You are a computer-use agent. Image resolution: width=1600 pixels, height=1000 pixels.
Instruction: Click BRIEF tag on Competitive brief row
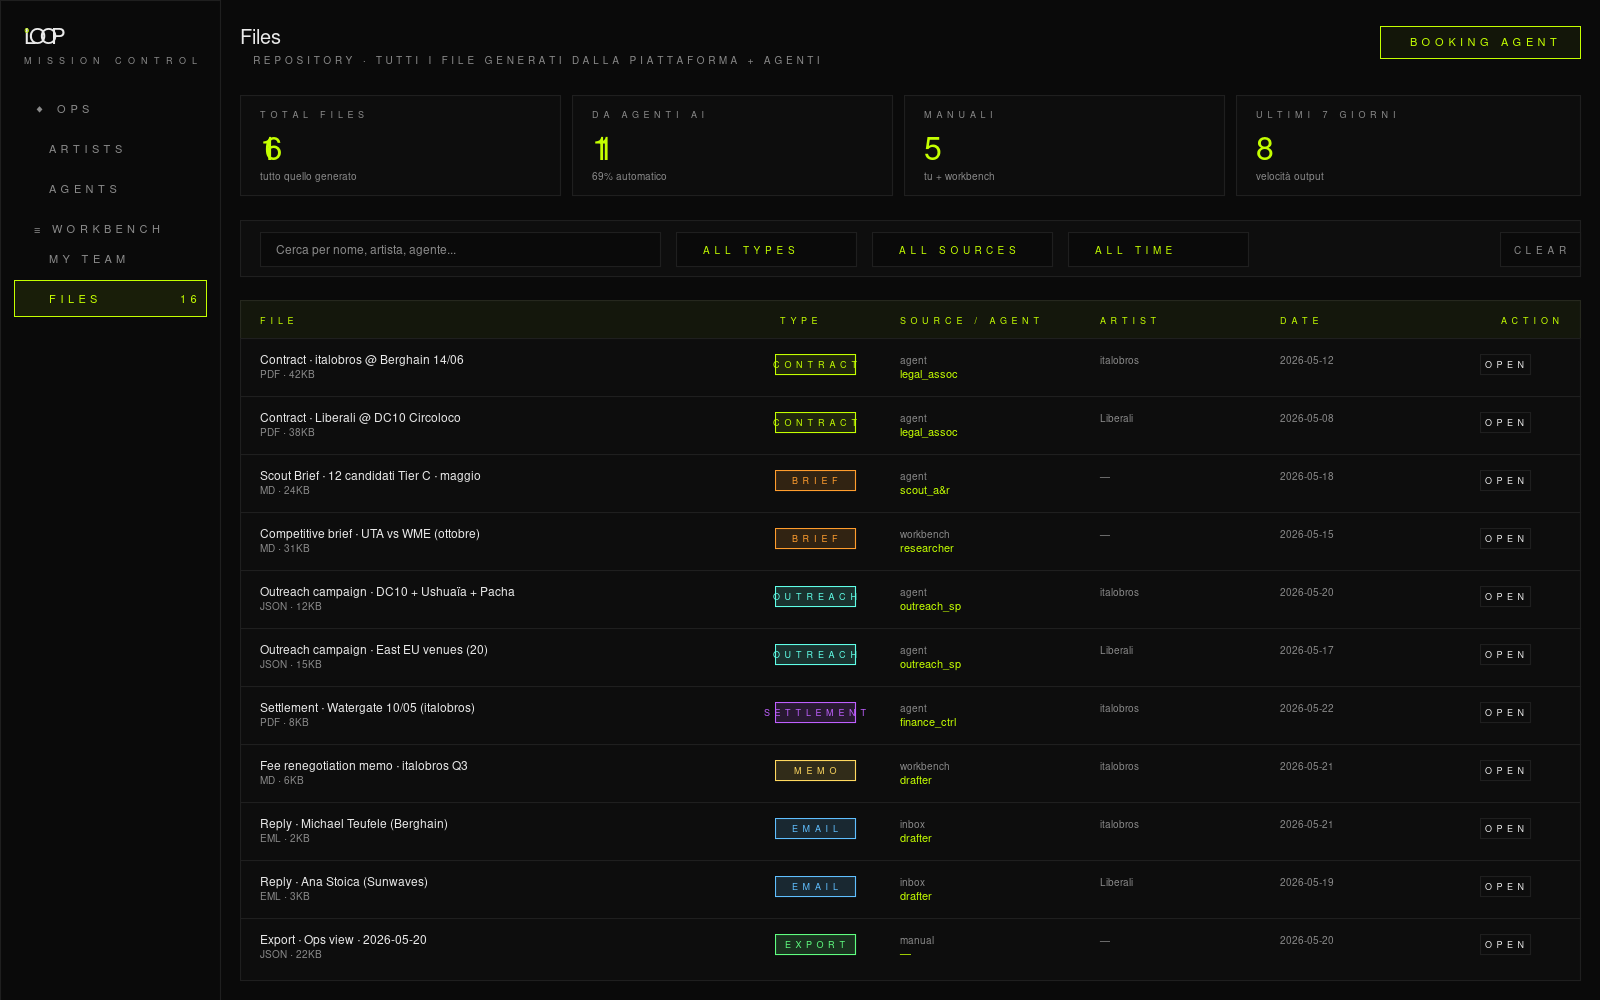point(815,539)
